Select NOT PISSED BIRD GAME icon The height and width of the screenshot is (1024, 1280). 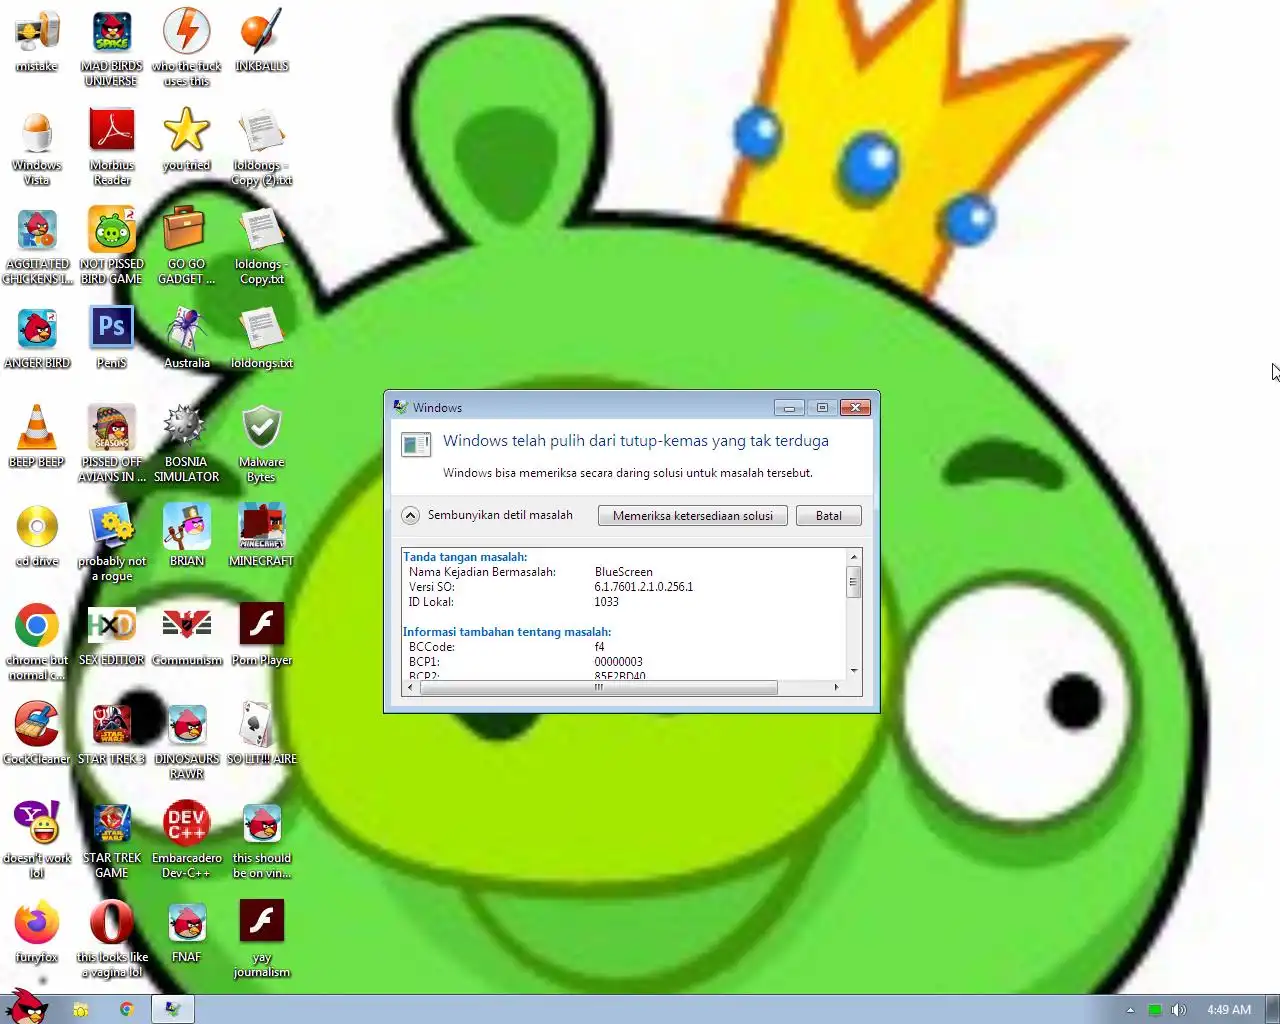click(x=112, y=246)
